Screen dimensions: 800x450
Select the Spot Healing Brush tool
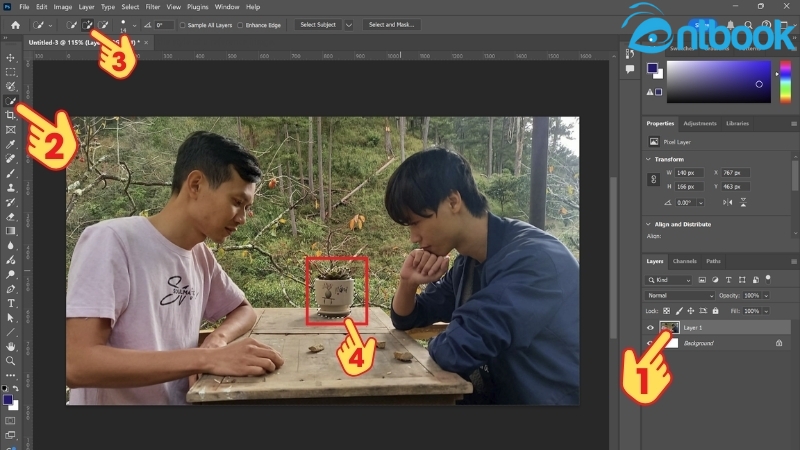click(x=10, y=159)
